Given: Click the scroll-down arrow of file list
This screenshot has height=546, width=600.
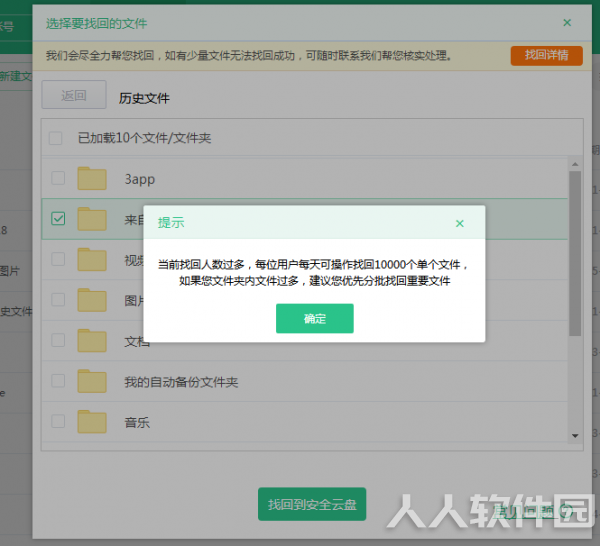Looking at the screenshot, I should click(x=575, y=436).
